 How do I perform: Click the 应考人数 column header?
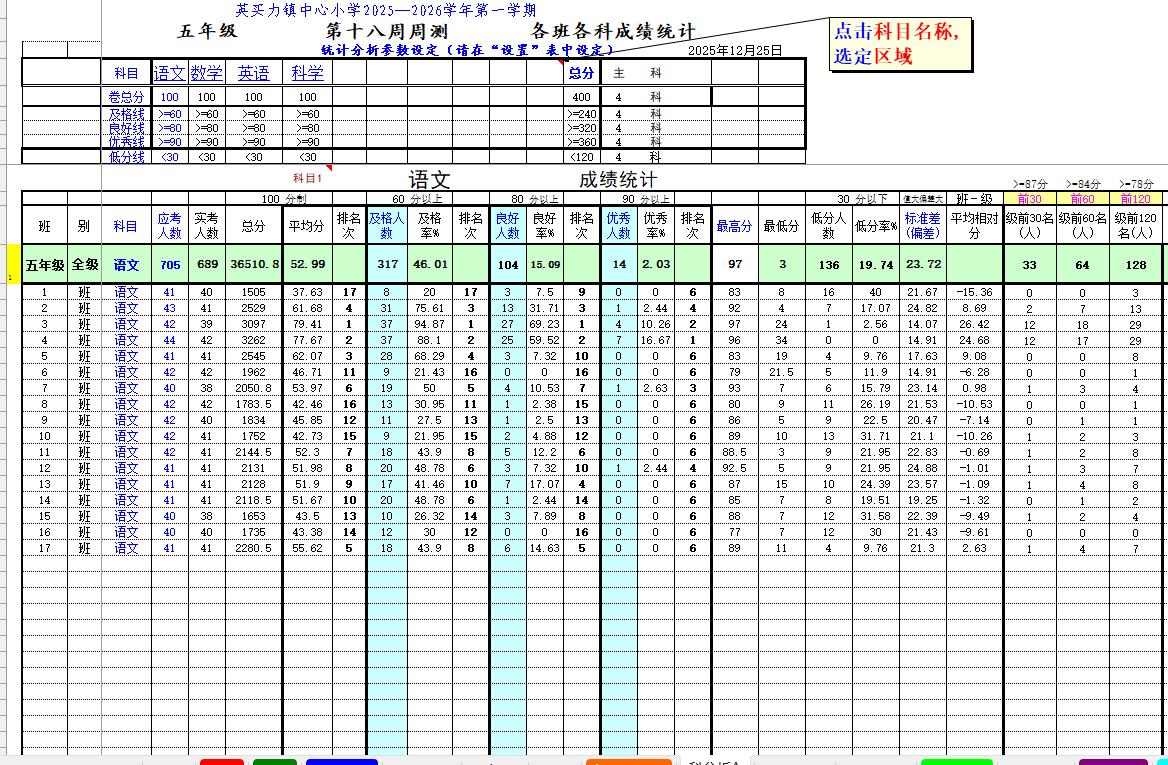(x=170, y=226)
